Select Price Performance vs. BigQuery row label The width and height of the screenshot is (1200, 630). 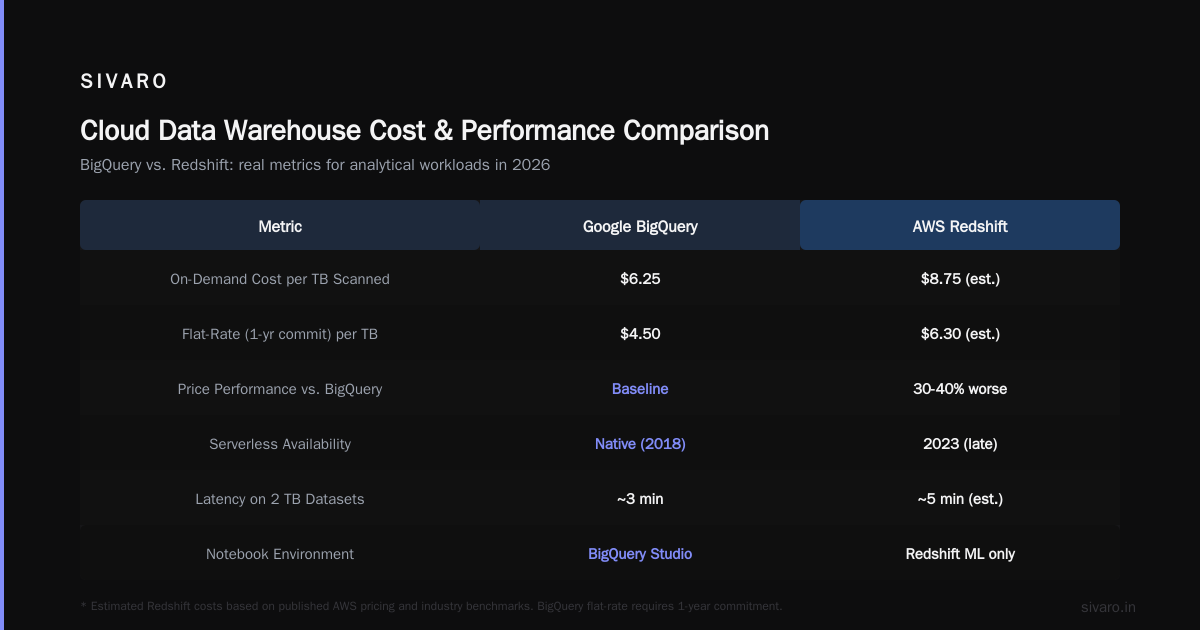click(x=280, y=388)
